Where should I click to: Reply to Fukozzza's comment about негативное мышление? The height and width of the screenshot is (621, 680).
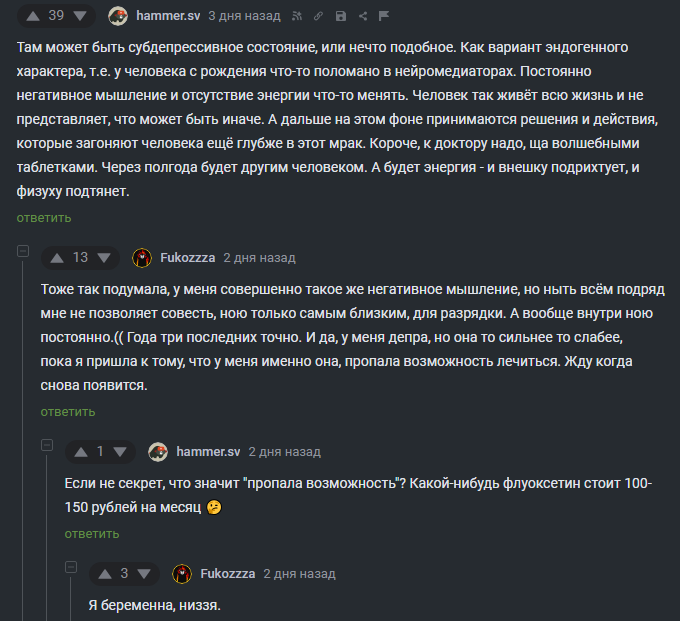click(x=68, y=412)
